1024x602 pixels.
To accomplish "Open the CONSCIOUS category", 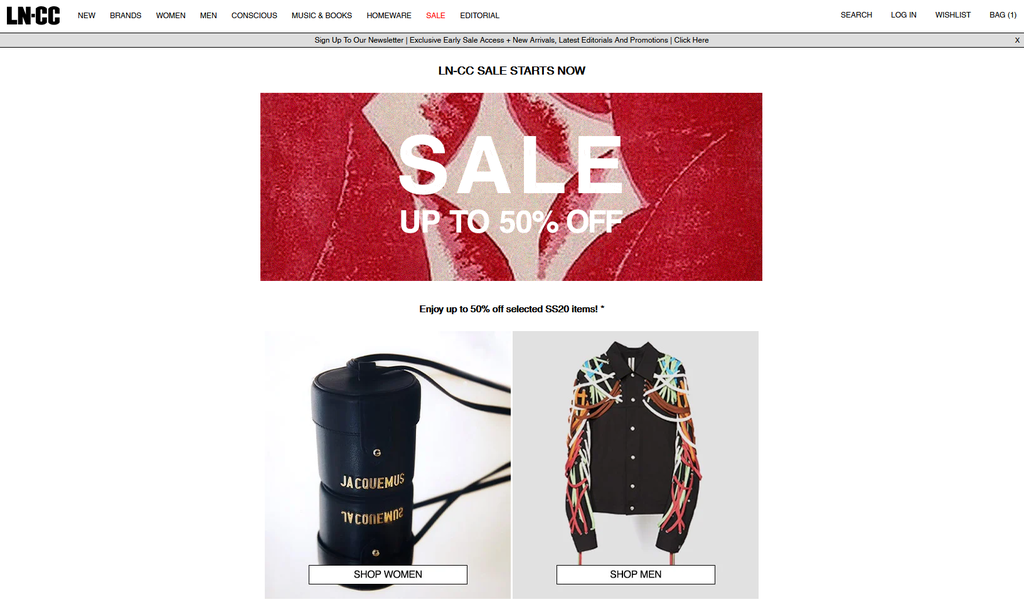I will pyautogui.click(x=254, y=16).
